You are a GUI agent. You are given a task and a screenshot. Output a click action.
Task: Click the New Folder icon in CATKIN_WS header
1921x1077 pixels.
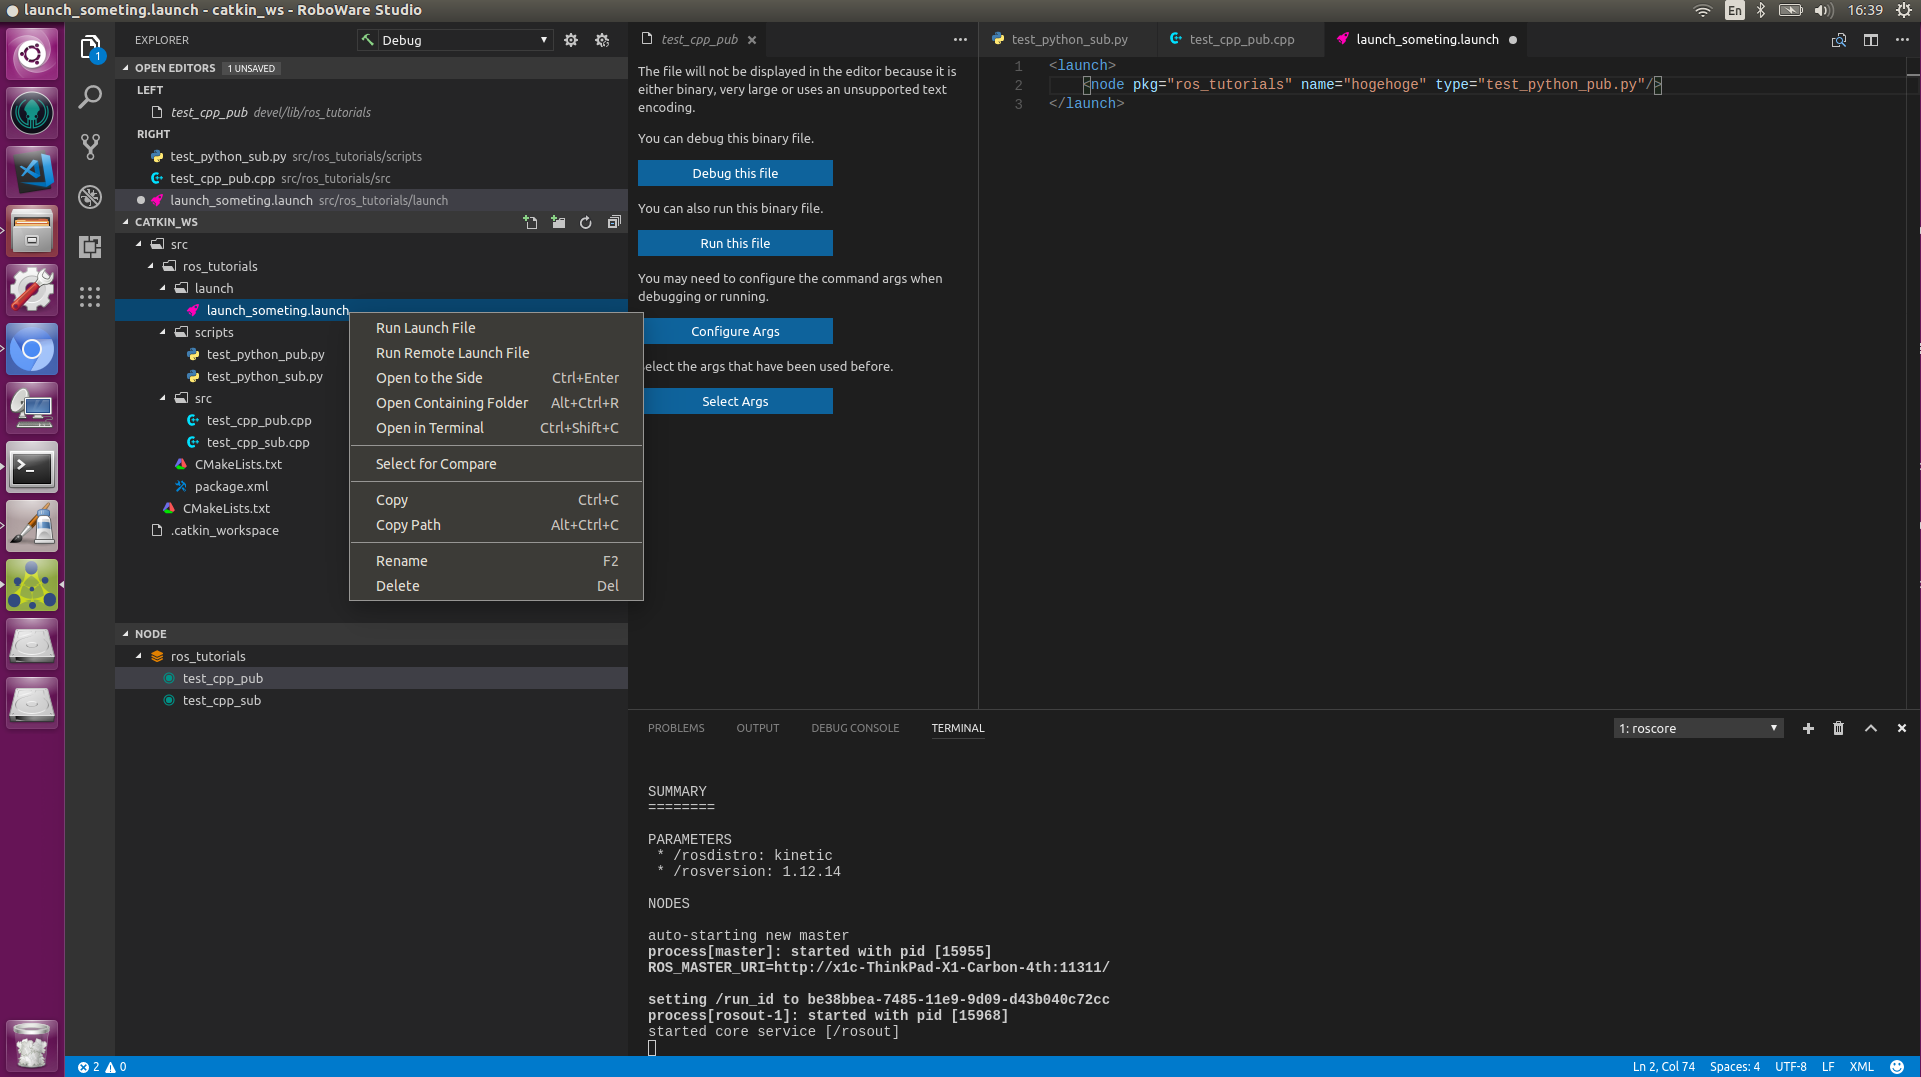(x=558, y=222)
